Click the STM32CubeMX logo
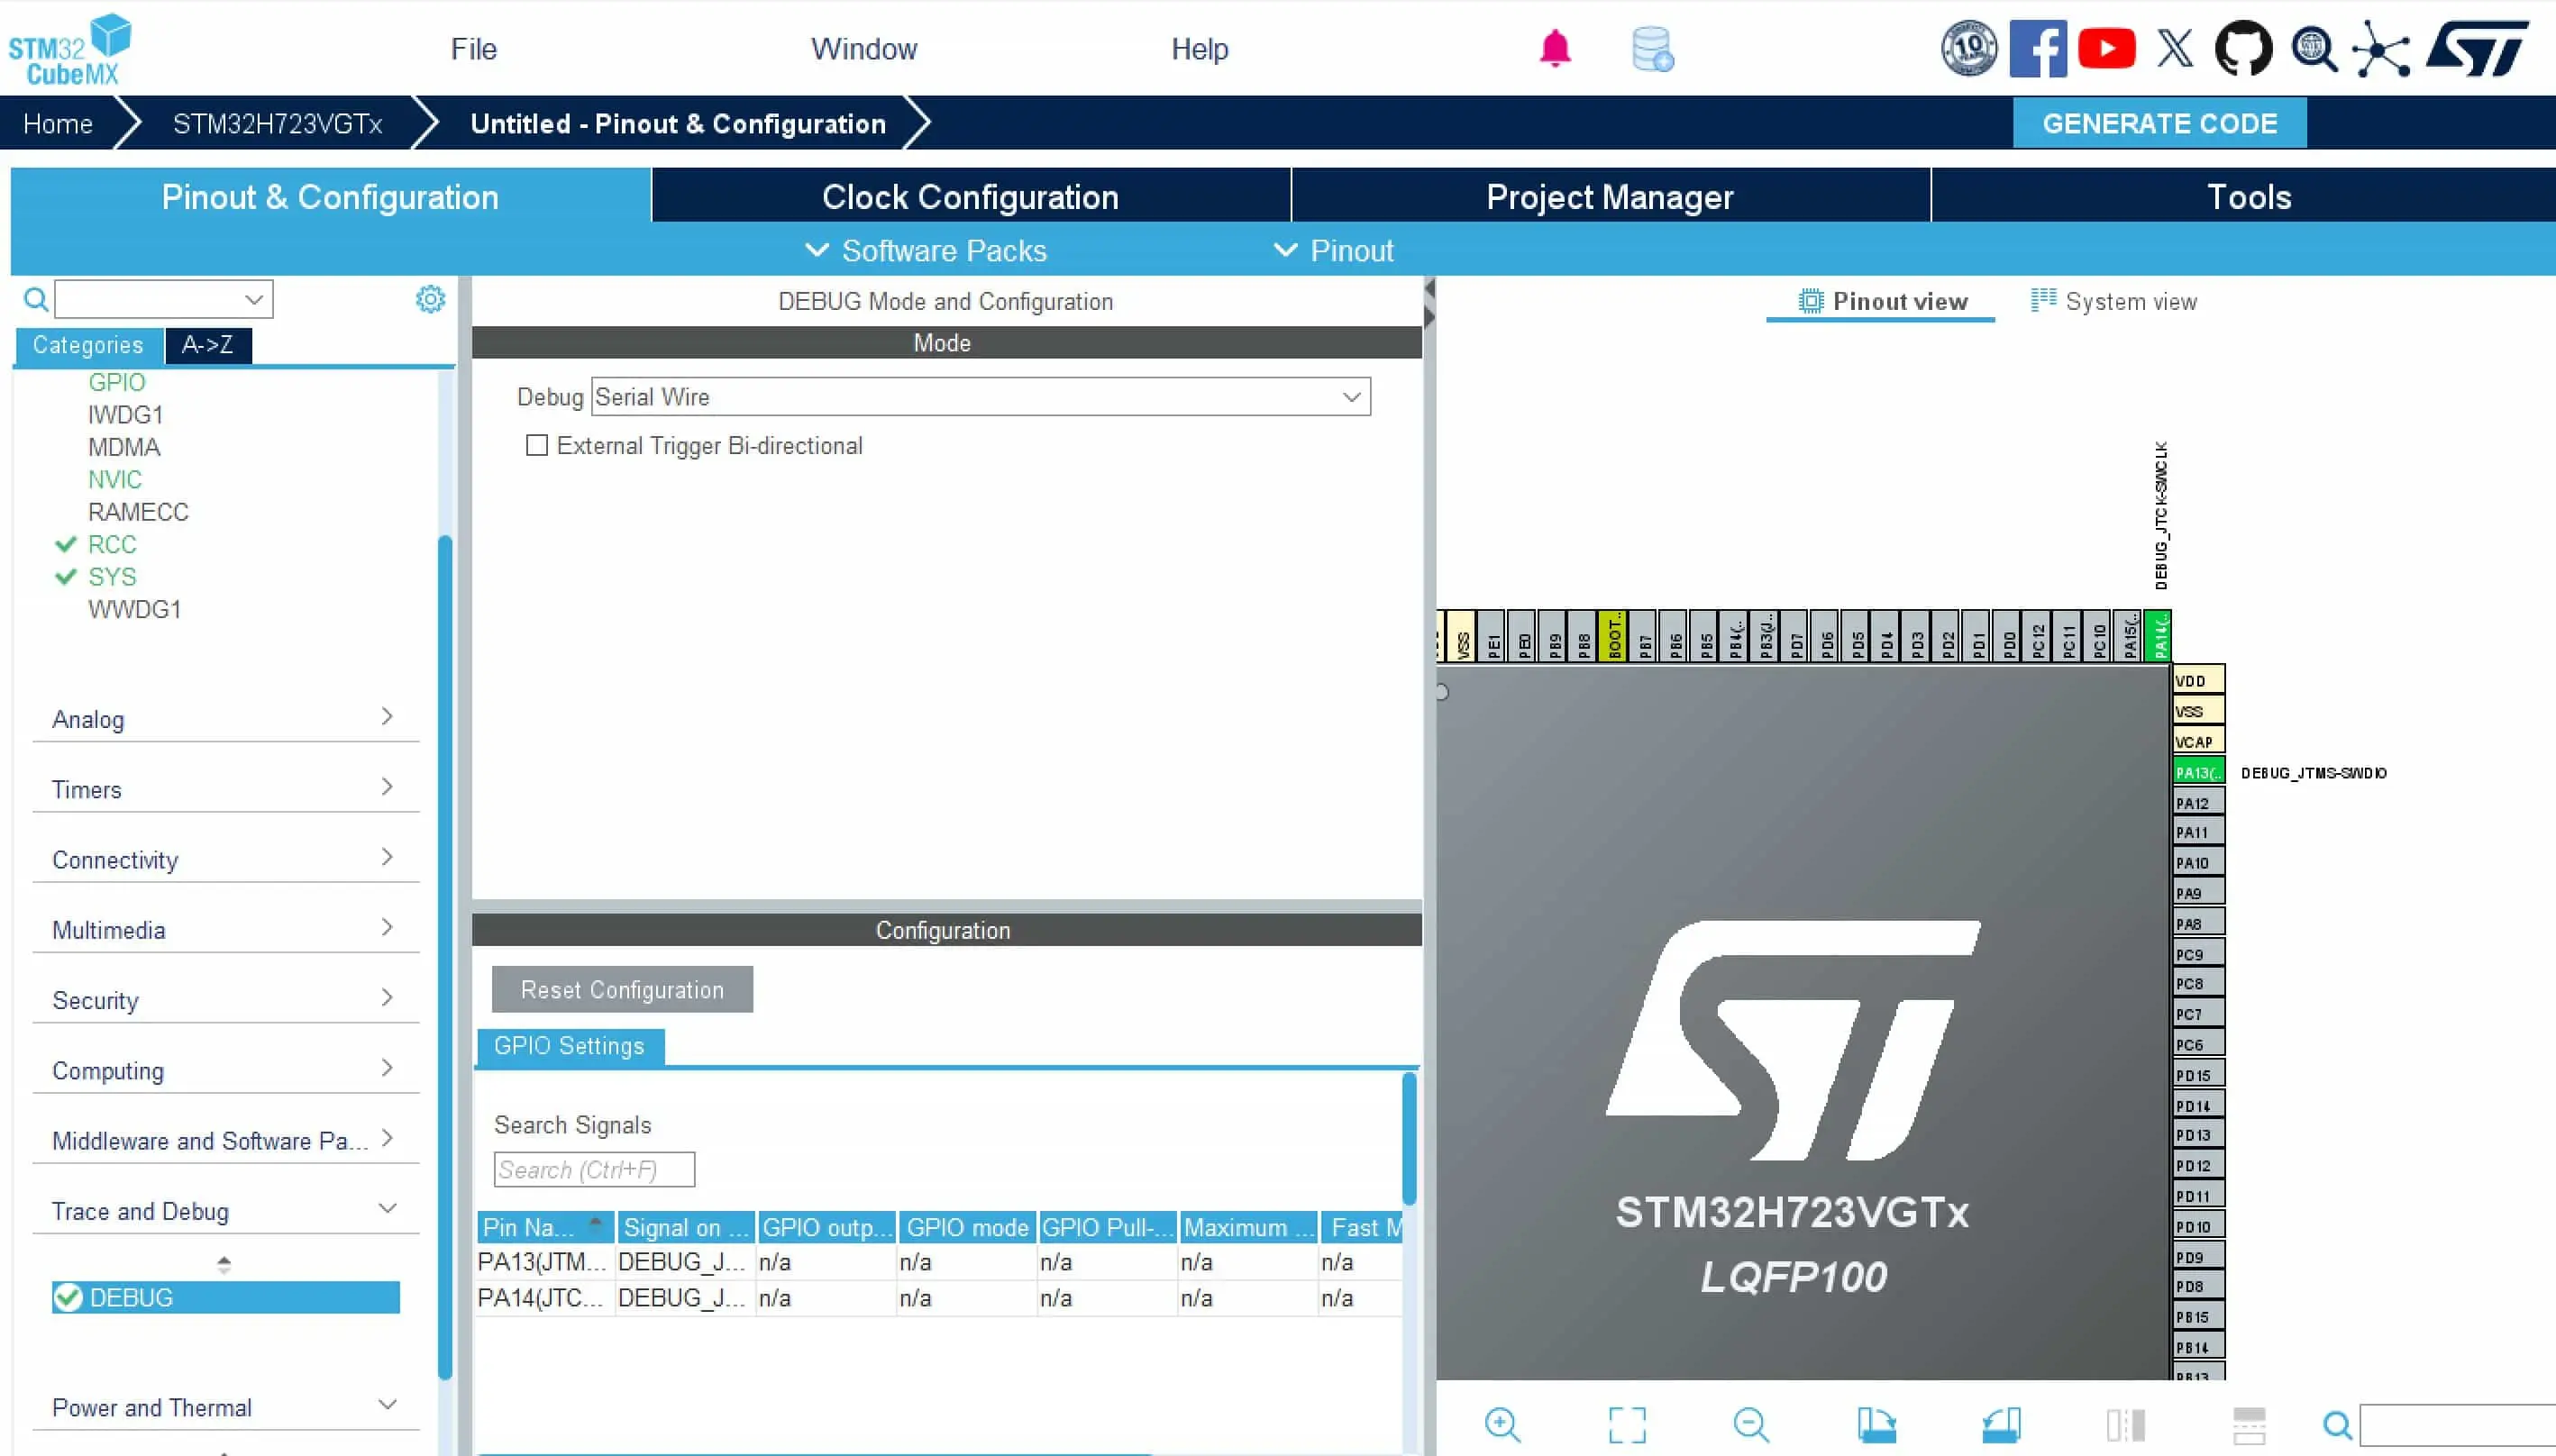Image resolution: width=2556 pixels, height=1456 pixels. click(x=69, y=49)
